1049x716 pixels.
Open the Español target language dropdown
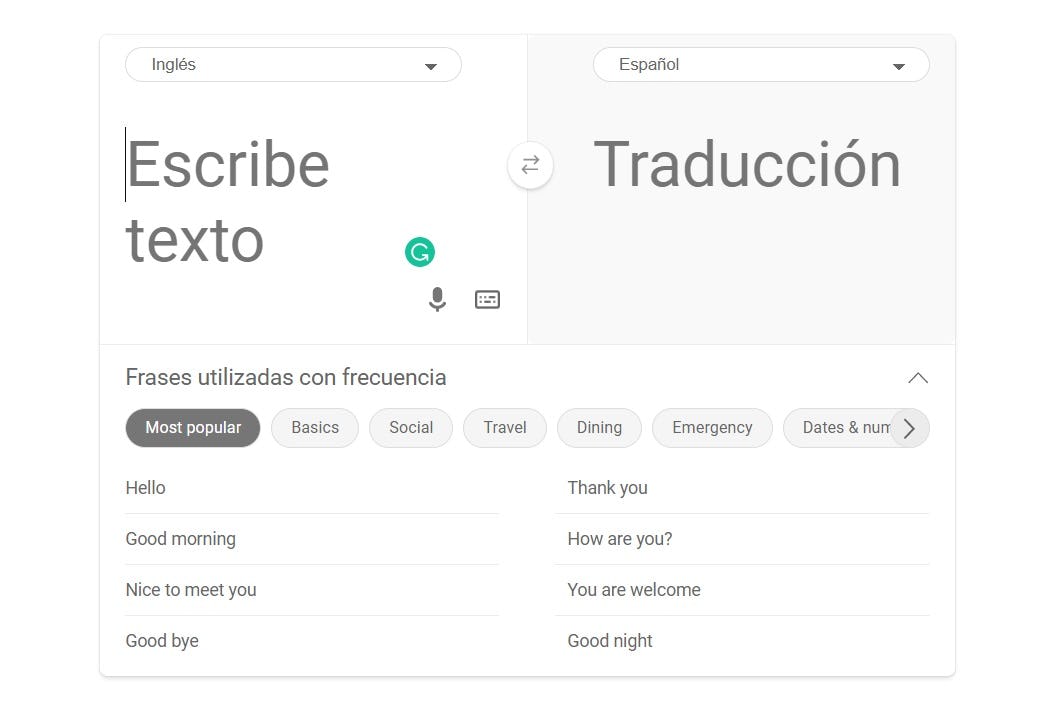click(760, 65)
